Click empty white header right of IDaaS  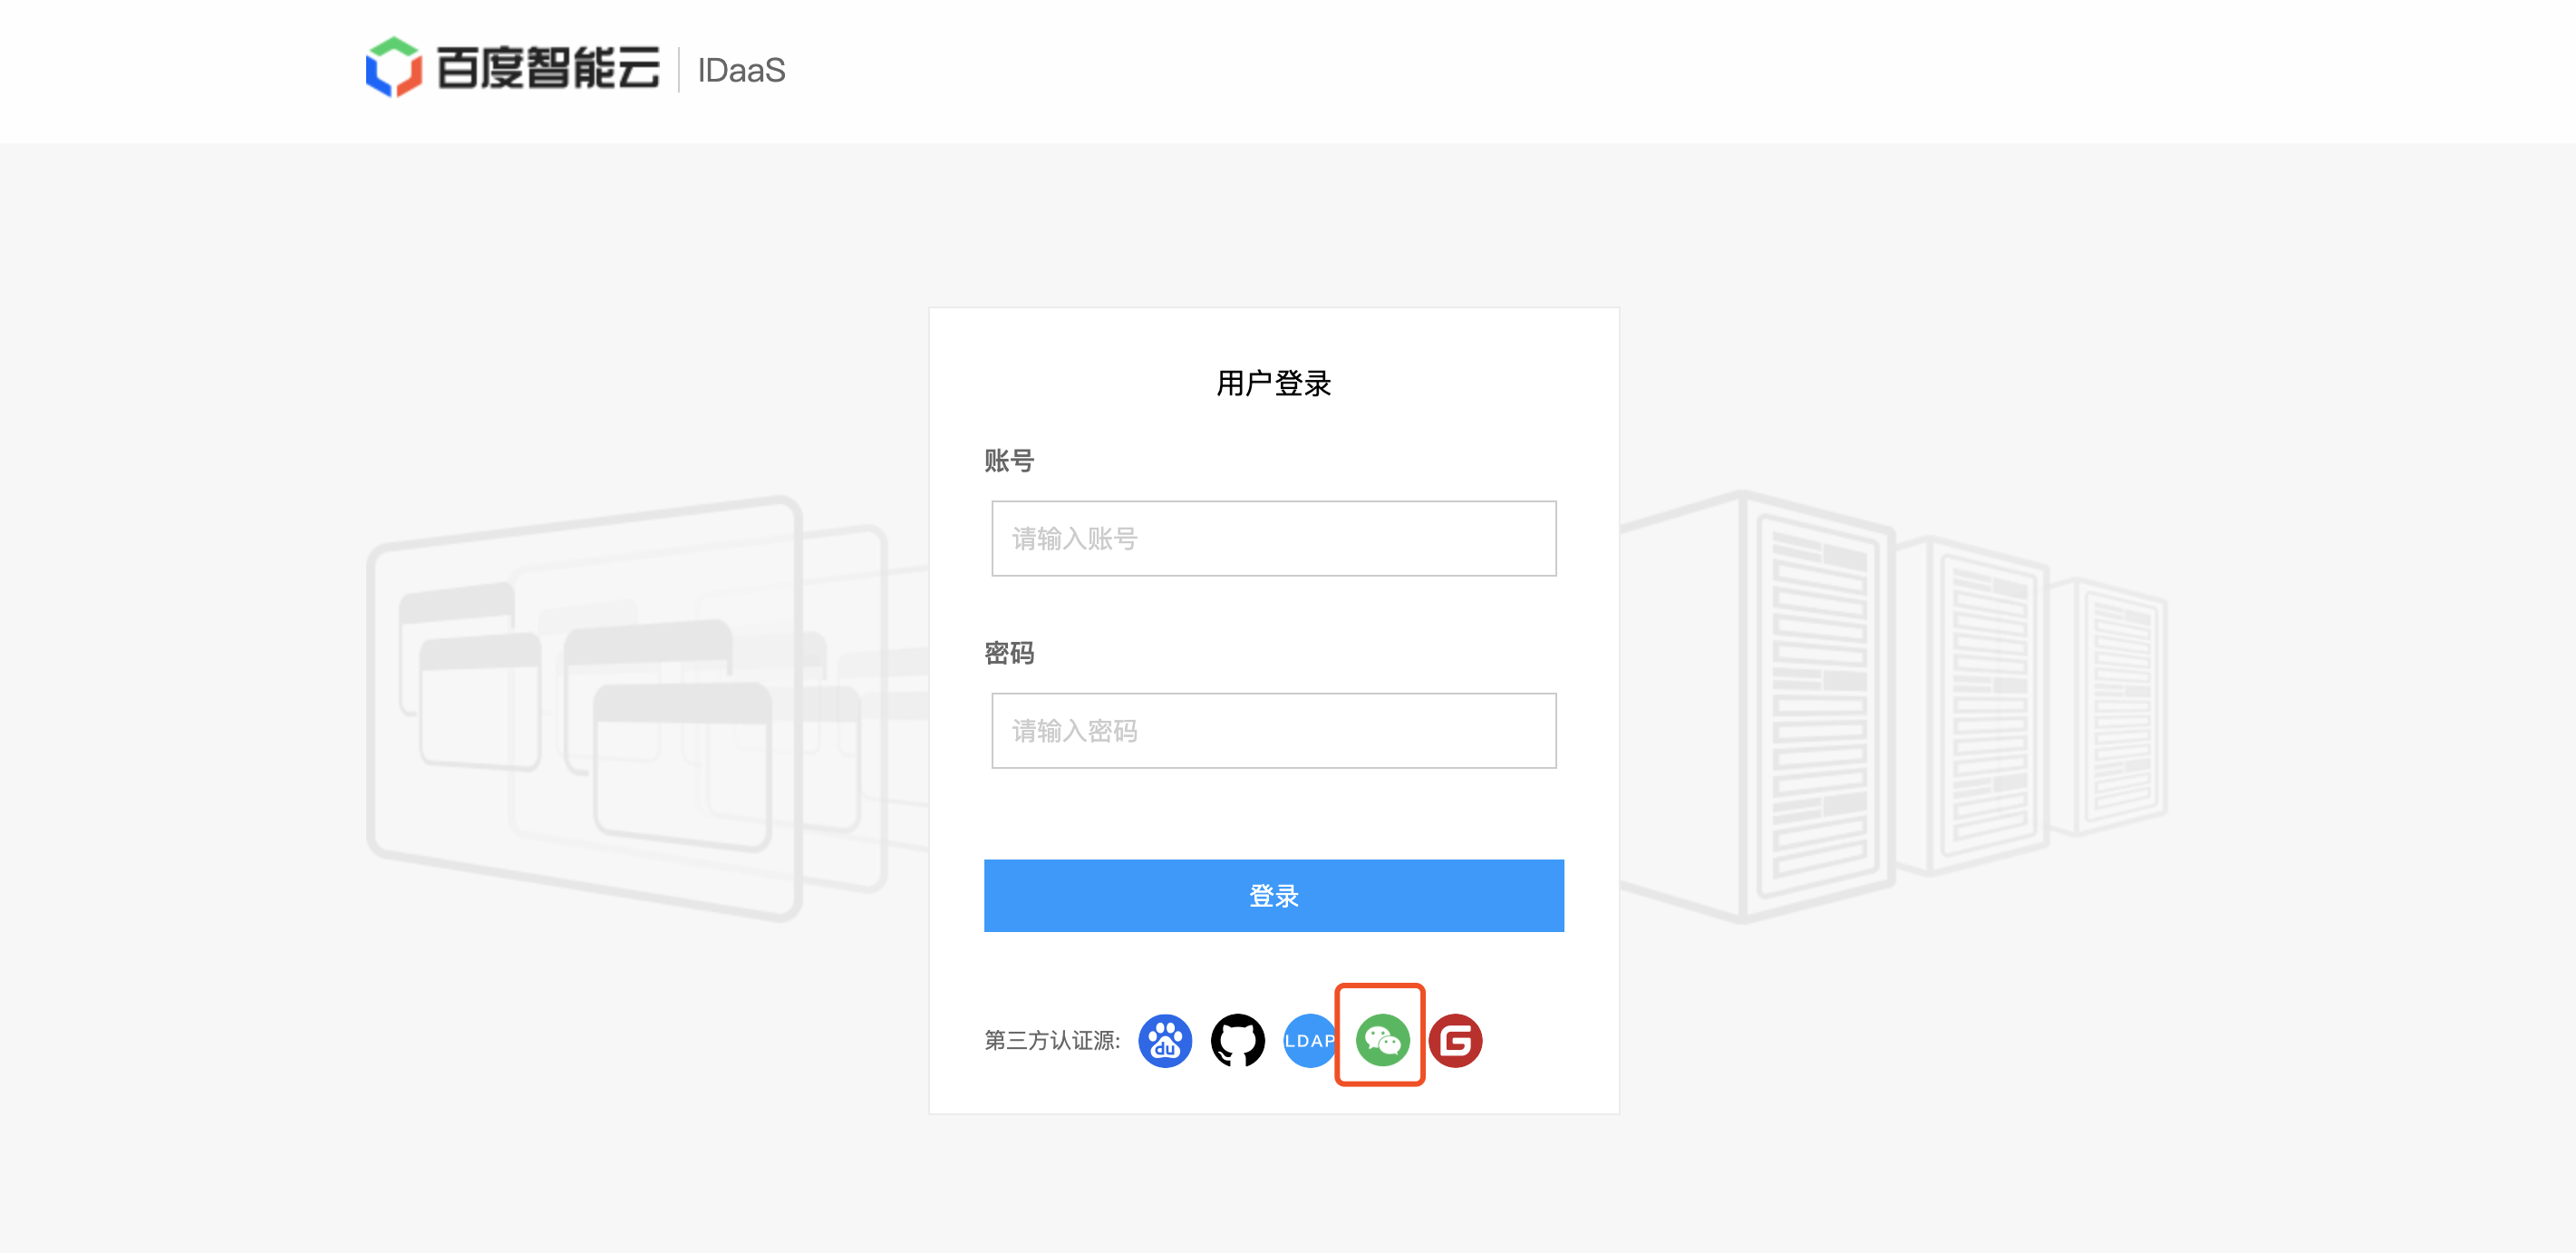[x=1600, y=70]
